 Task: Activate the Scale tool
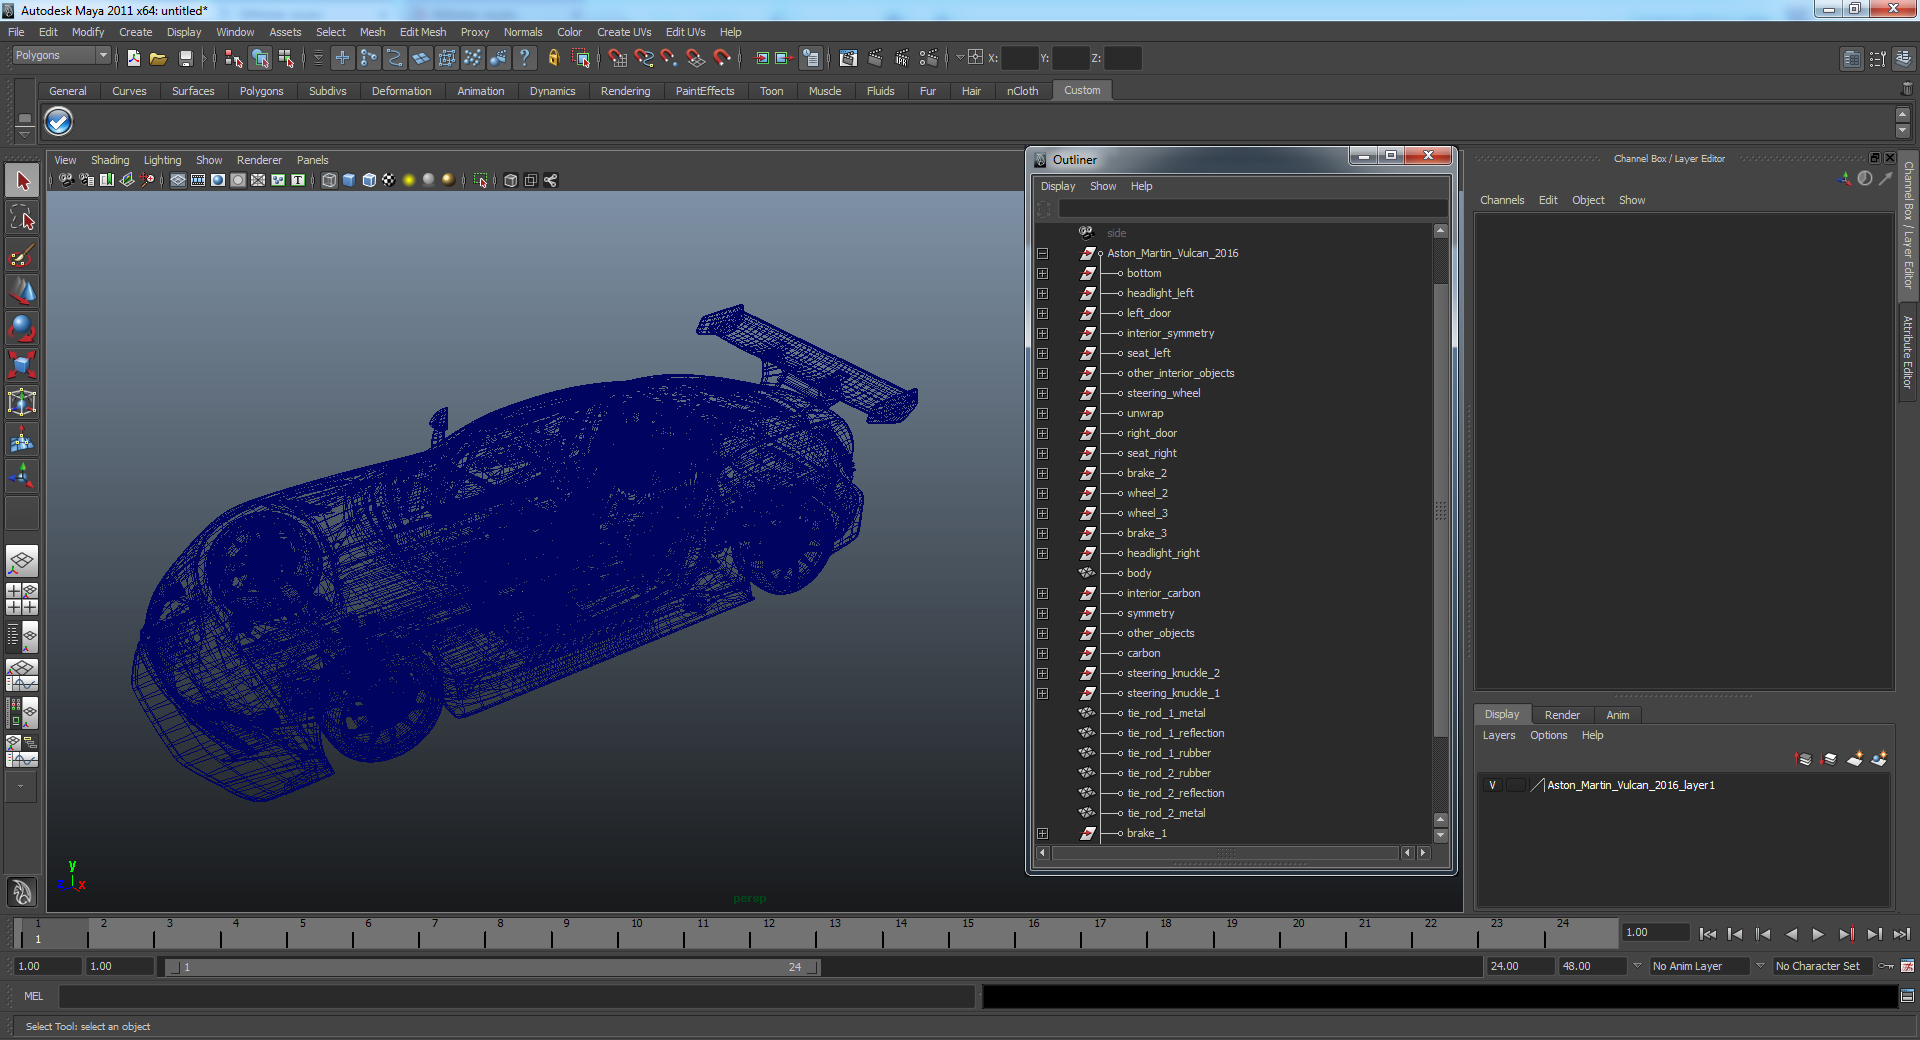(22, 366)
